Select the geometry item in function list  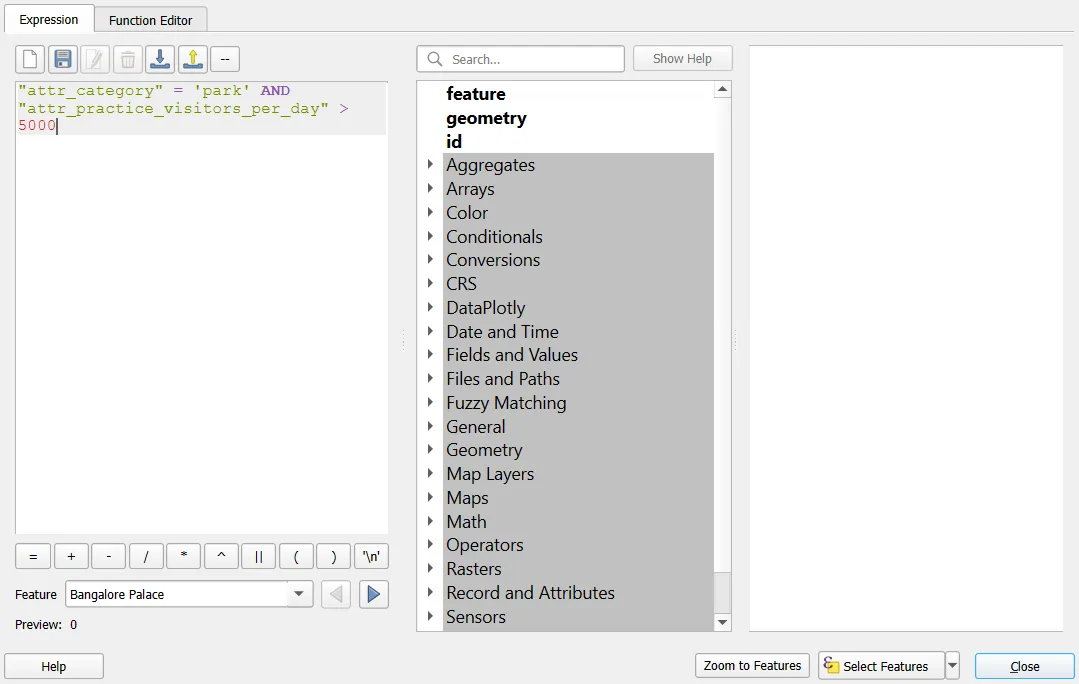point(486,118)
